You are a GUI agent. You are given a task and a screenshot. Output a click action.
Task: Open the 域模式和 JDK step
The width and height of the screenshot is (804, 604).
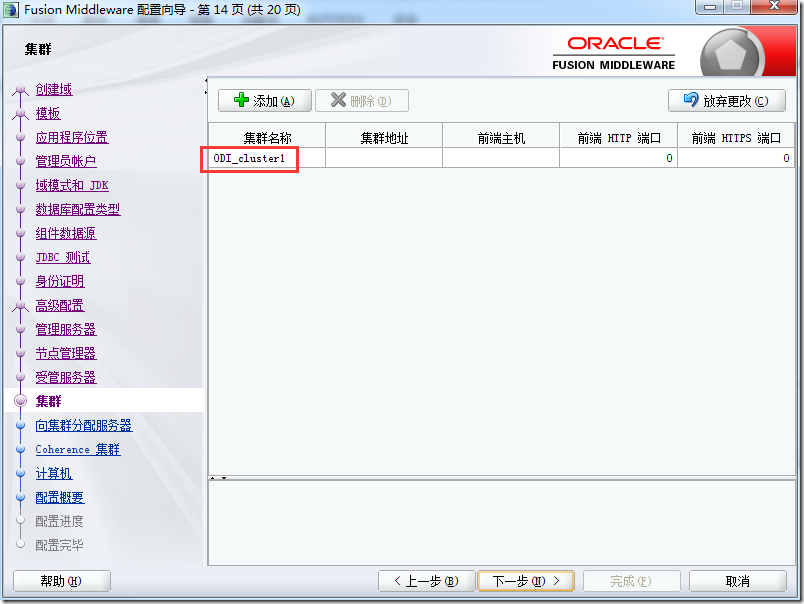[72, 185]
